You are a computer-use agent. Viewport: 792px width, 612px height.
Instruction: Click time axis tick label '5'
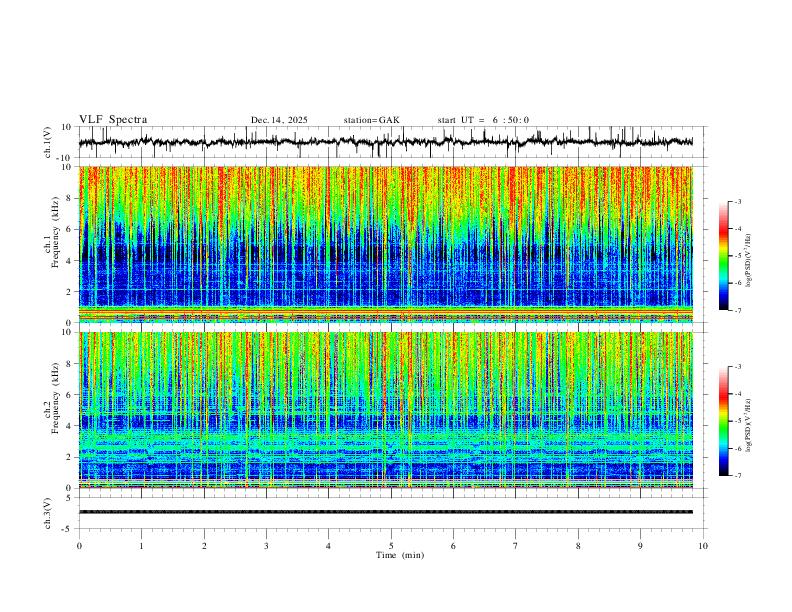(391, 546)
